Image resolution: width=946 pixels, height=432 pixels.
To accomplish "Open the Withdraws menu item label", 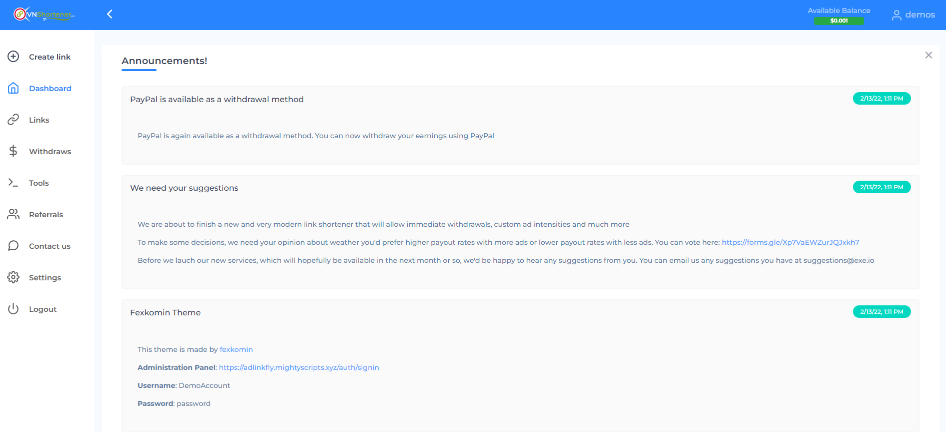I will click(x=49, y=152).
